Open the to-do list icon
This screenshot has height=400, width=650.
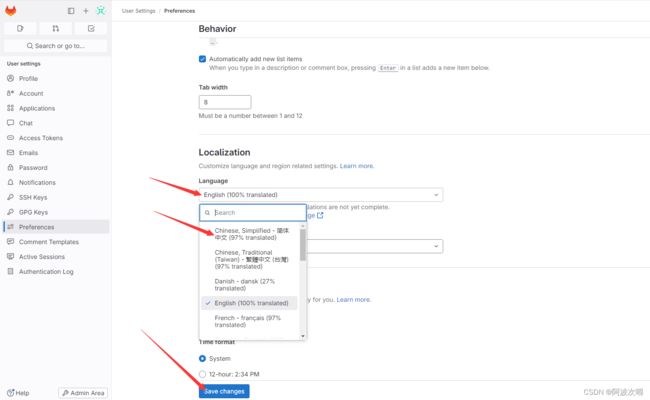pos(91,28)
